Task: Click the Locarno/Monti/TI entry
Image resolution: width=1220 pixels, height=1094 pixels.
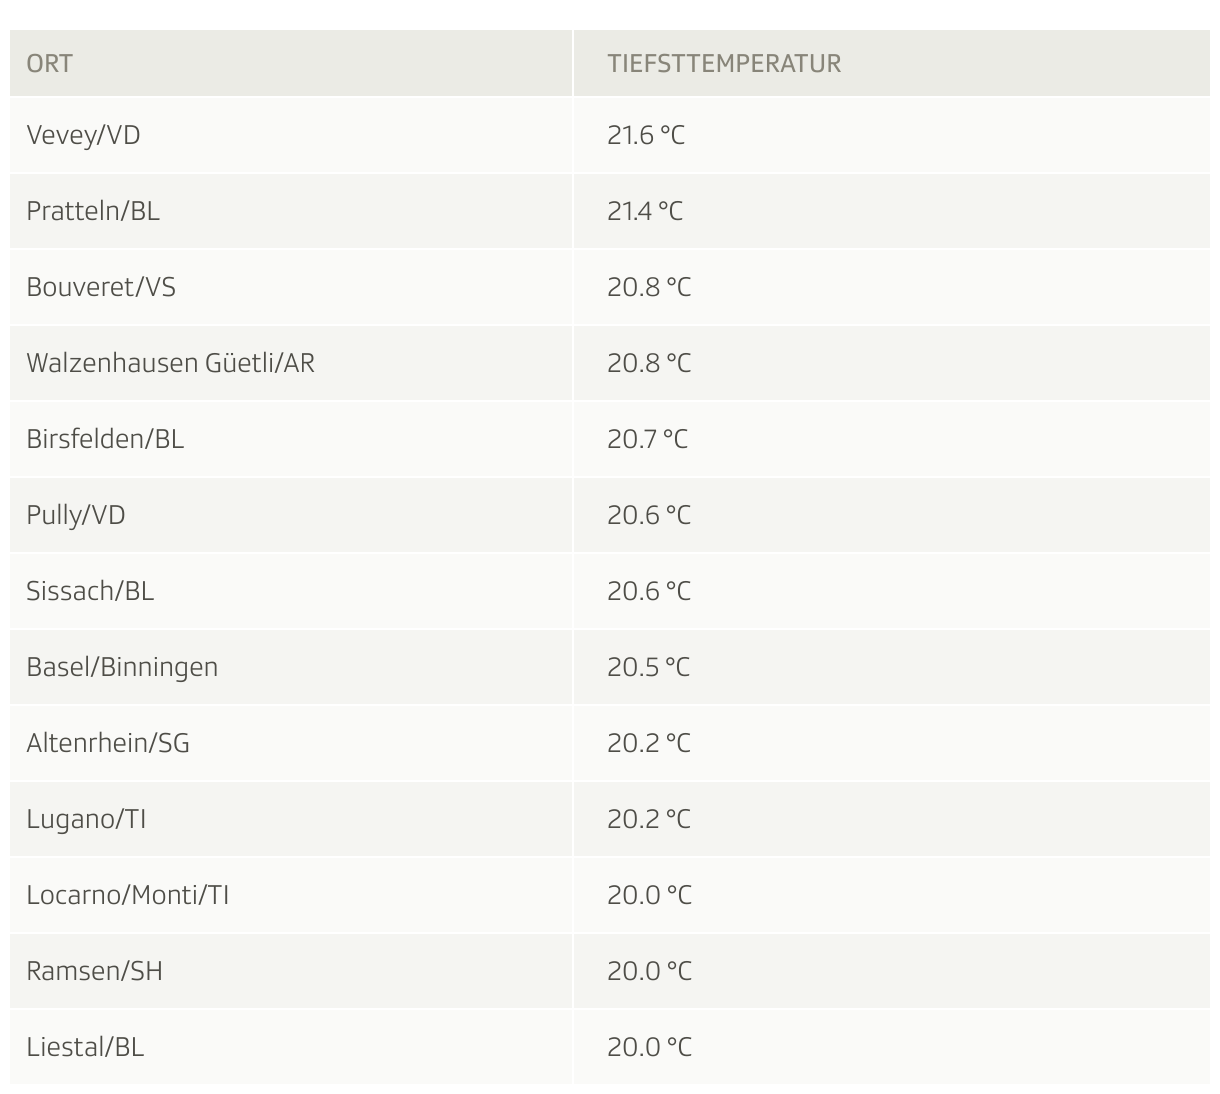Action: coord(128,895)
